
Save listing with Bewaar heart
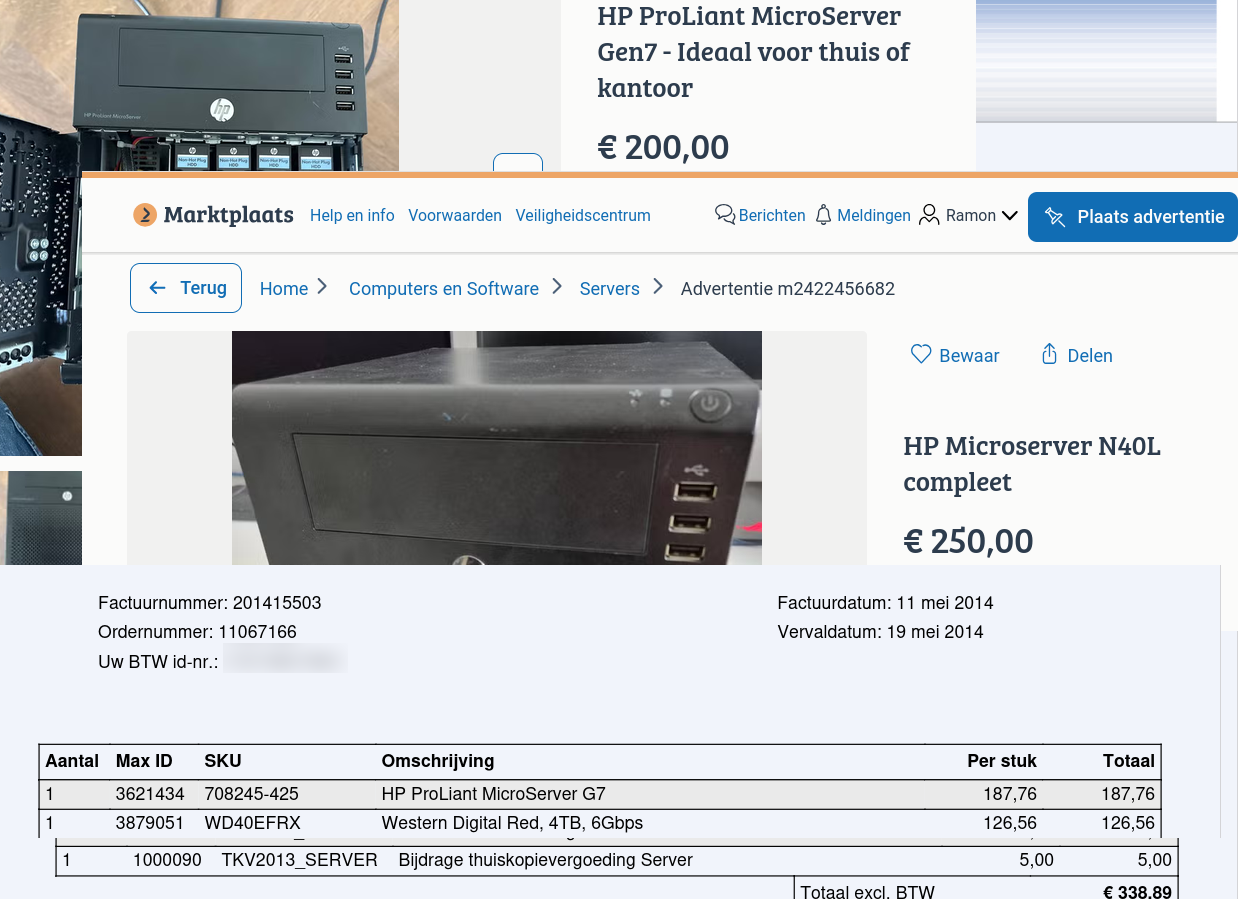[x=955, y=355]
